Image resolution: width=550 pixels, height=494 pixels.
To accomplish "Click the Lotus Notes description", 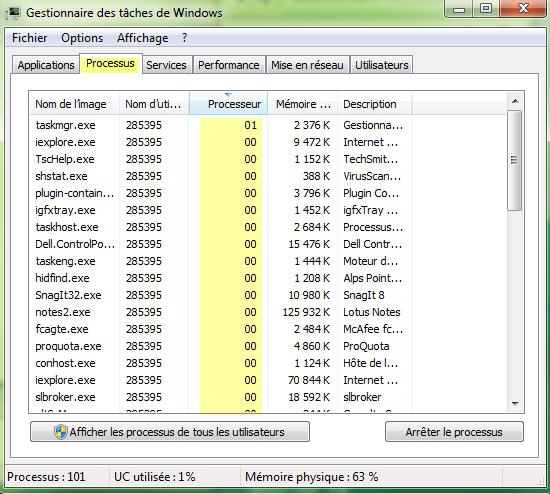I will (371, 312).
